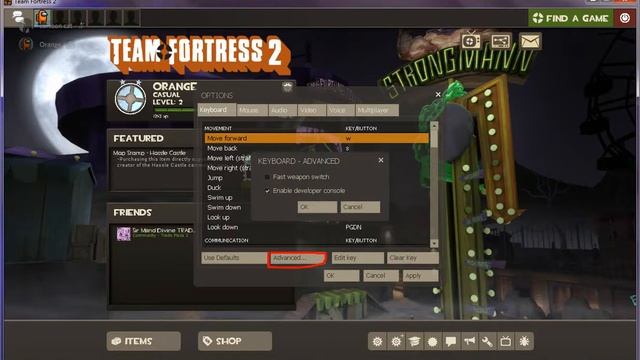
Task: Open the SHOP button
Action: point(235,341)
